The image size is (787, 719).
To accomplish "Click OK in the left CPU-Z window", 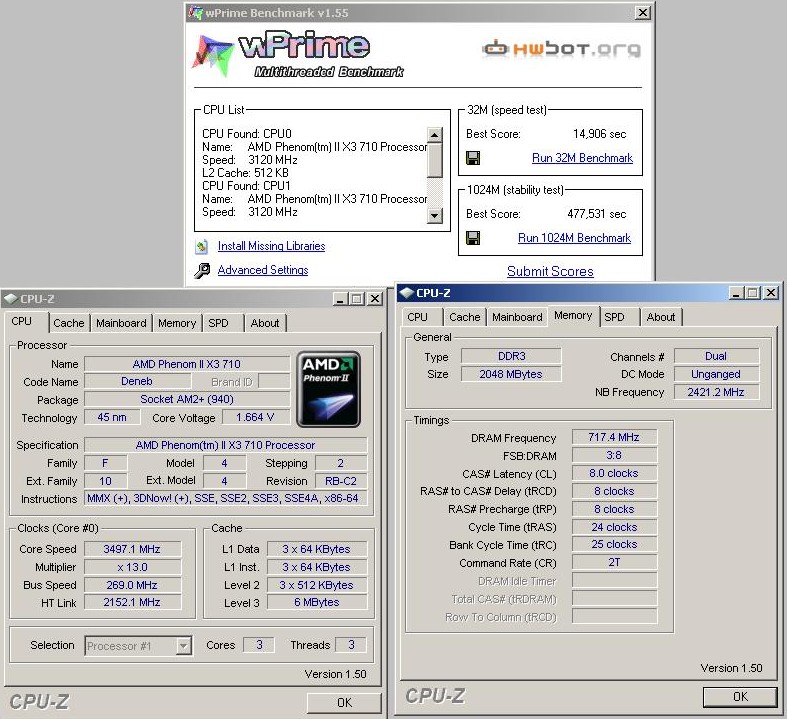I will coord(344,702).
